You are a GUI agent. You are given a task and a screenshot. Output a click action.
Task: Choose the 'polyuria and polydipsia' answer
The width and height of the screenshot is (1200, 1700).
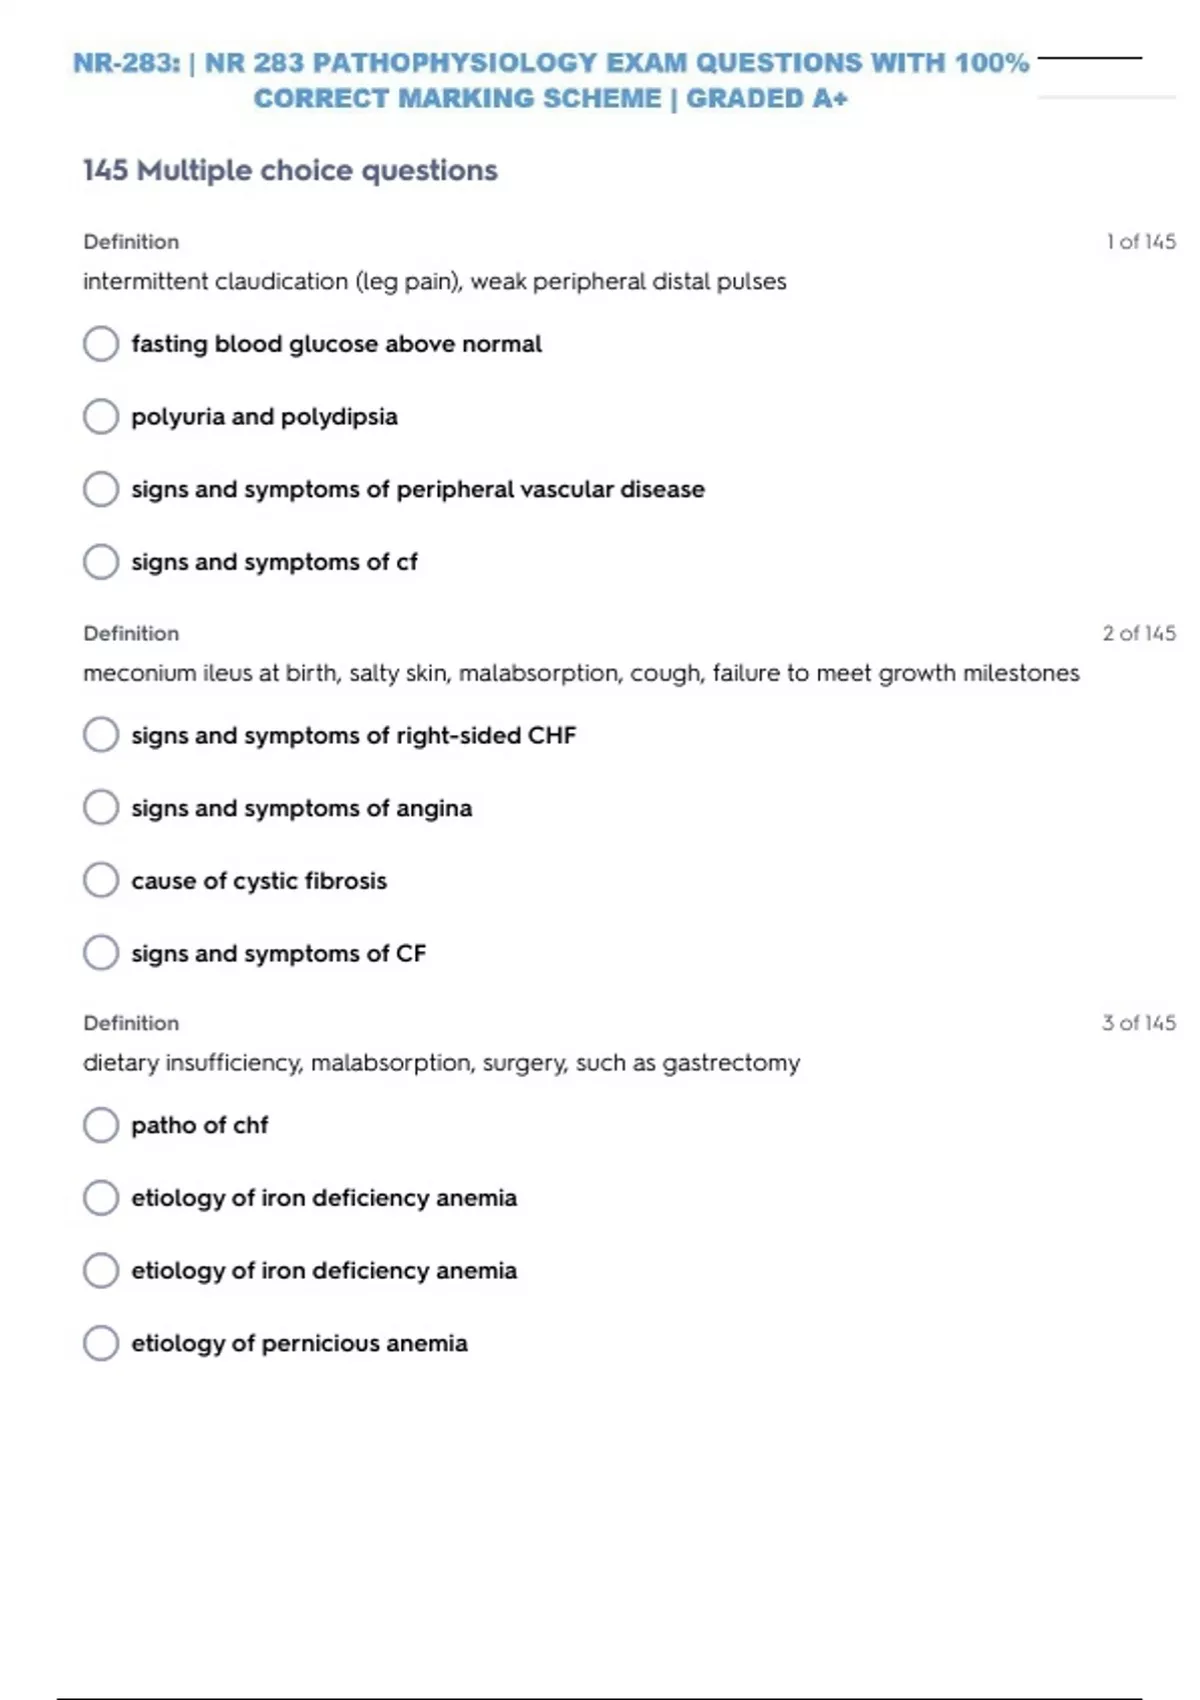[x=101, y=416]
